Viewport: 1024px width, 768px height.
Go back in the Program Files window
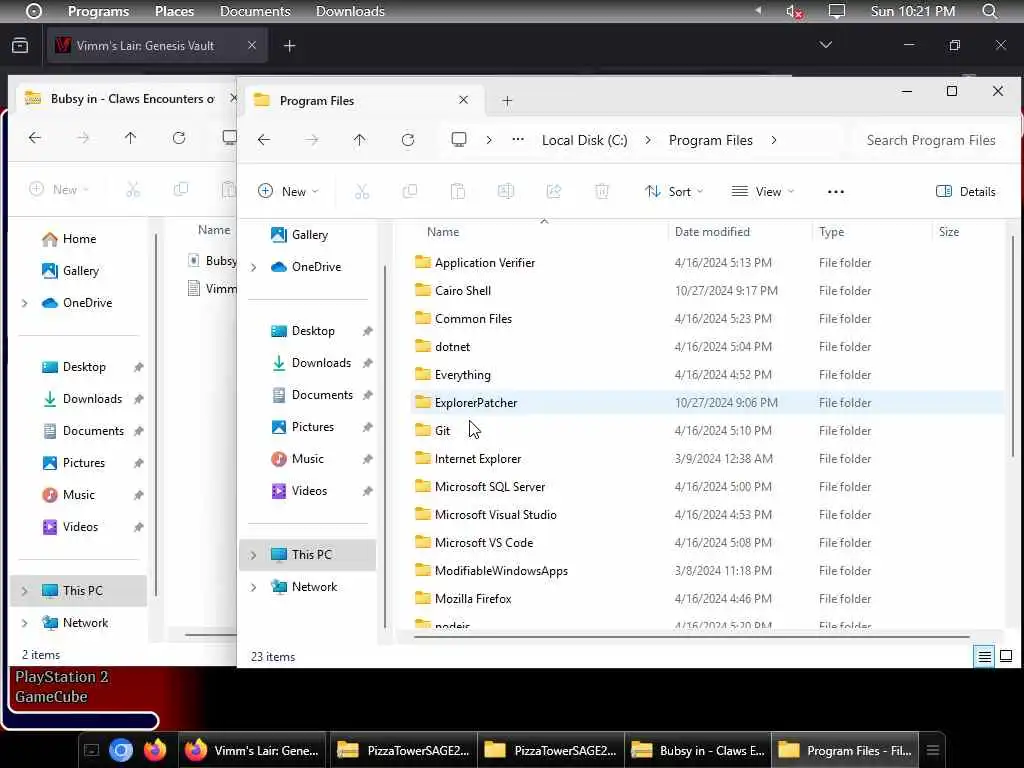click(264, 140)
